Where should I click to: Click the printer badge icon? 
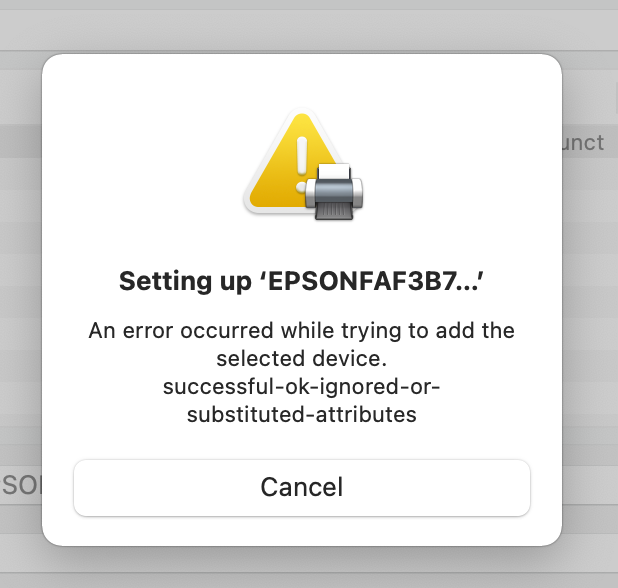[x=334, y=192]
